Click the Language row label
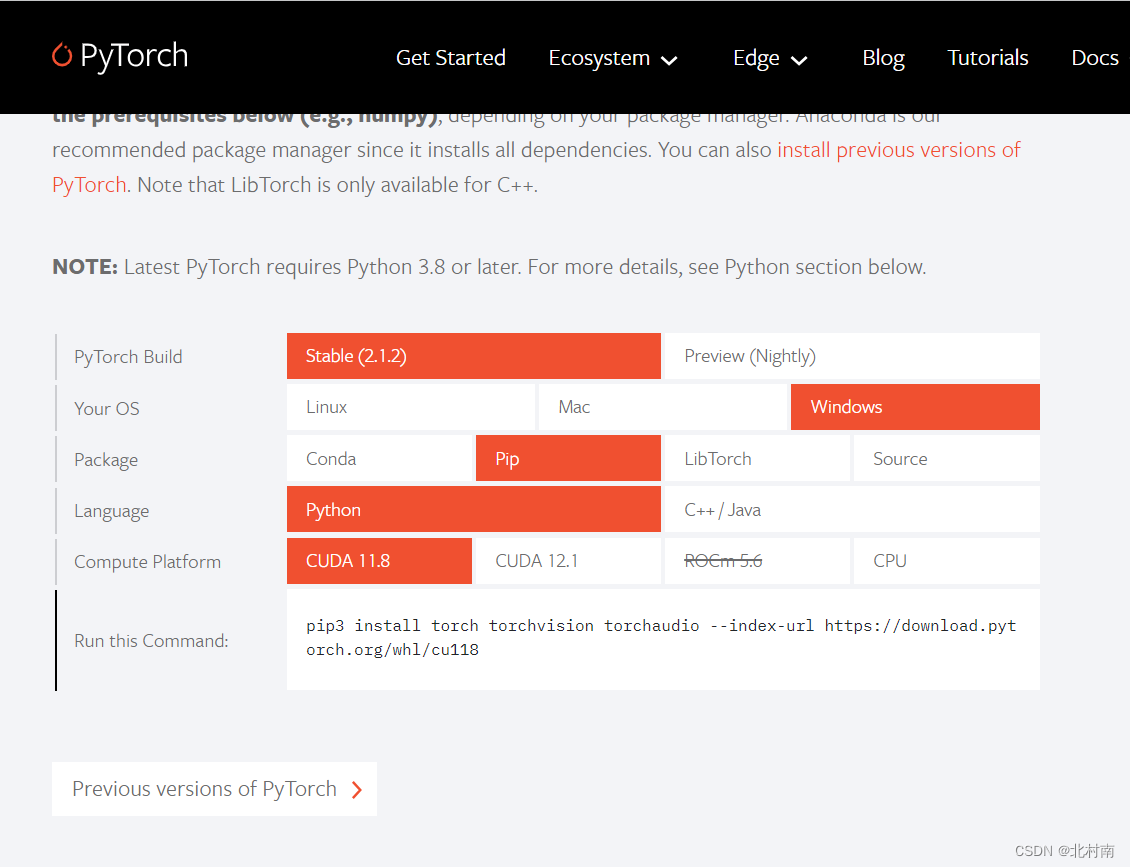Image resolution: width=1130 pixels, height=867 pixels. tap(112, 511)
